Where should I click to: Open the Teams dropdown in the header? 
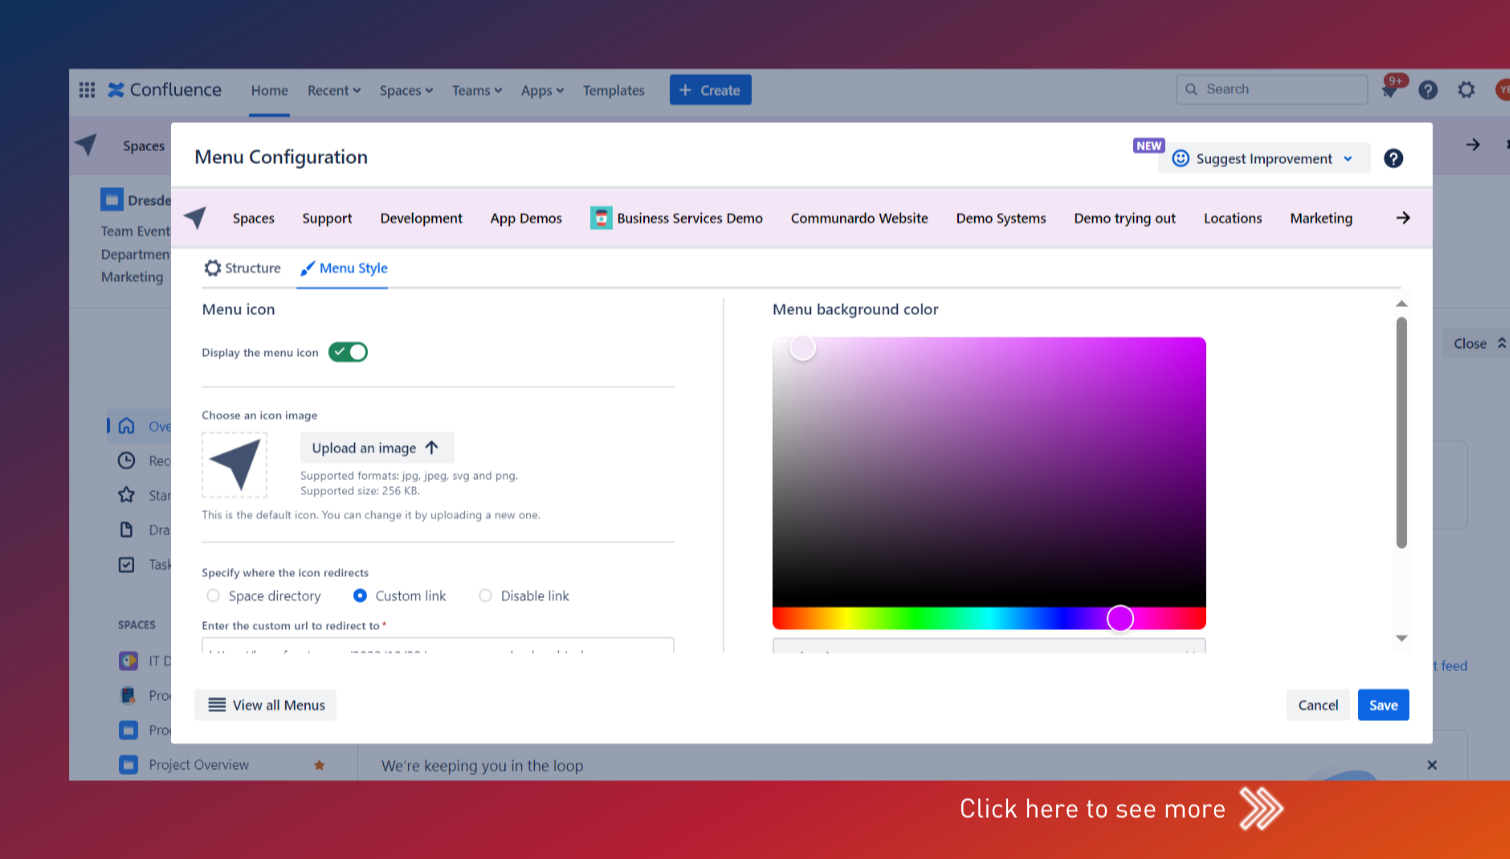[477, 90]
